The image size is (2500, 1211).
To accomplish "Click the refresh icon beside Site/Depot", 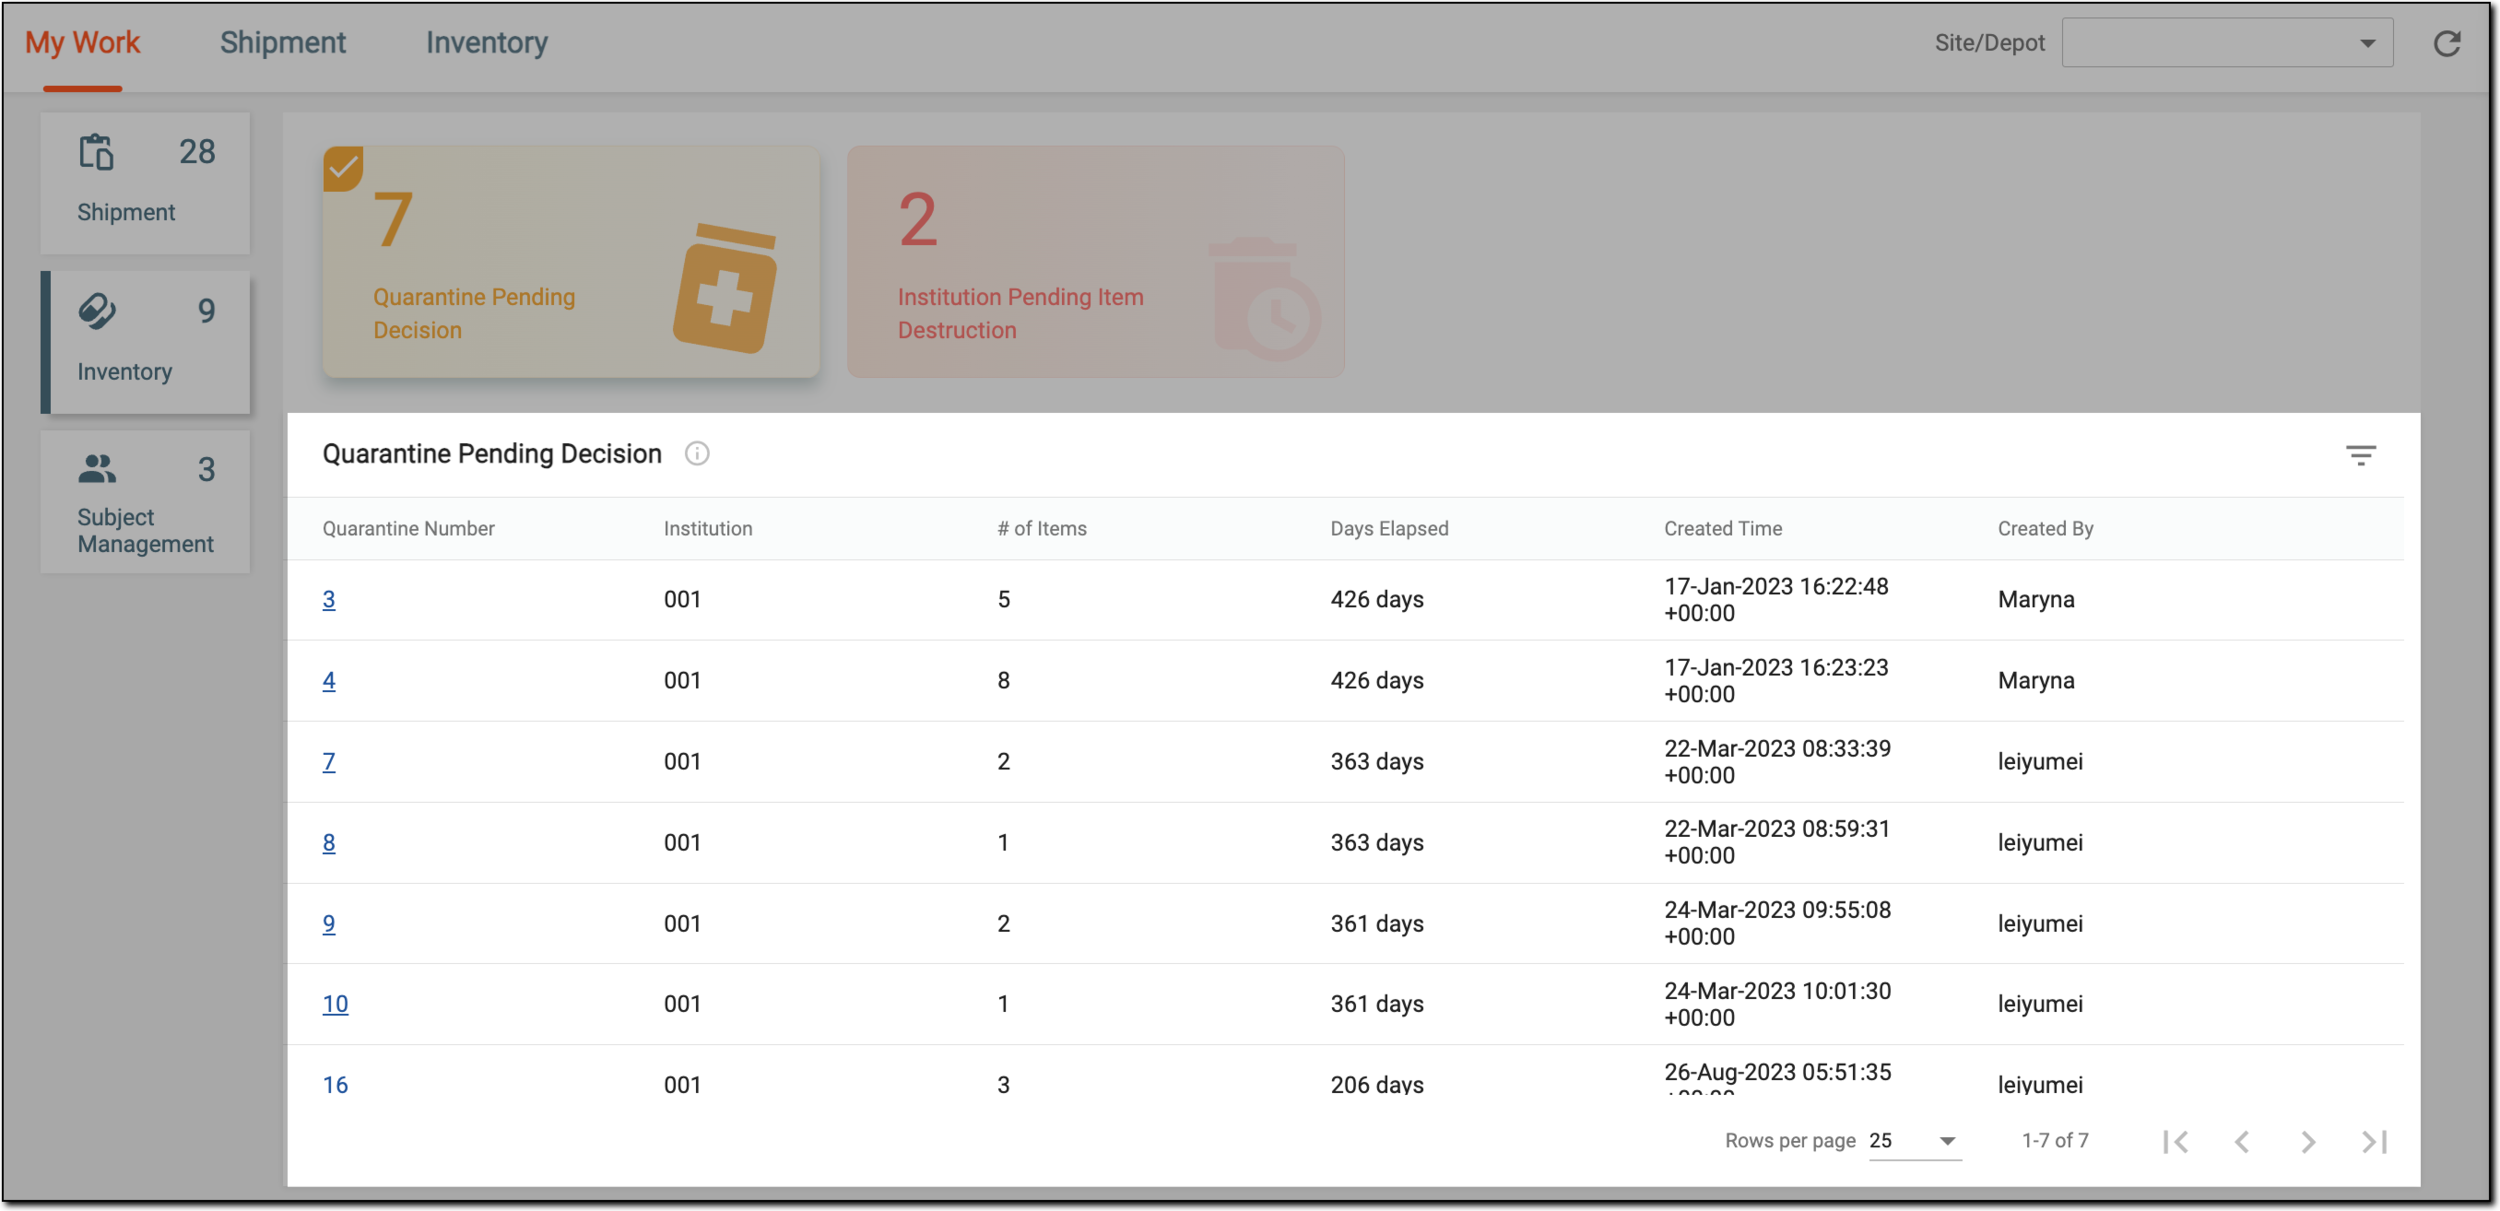I will (2446, 43).
